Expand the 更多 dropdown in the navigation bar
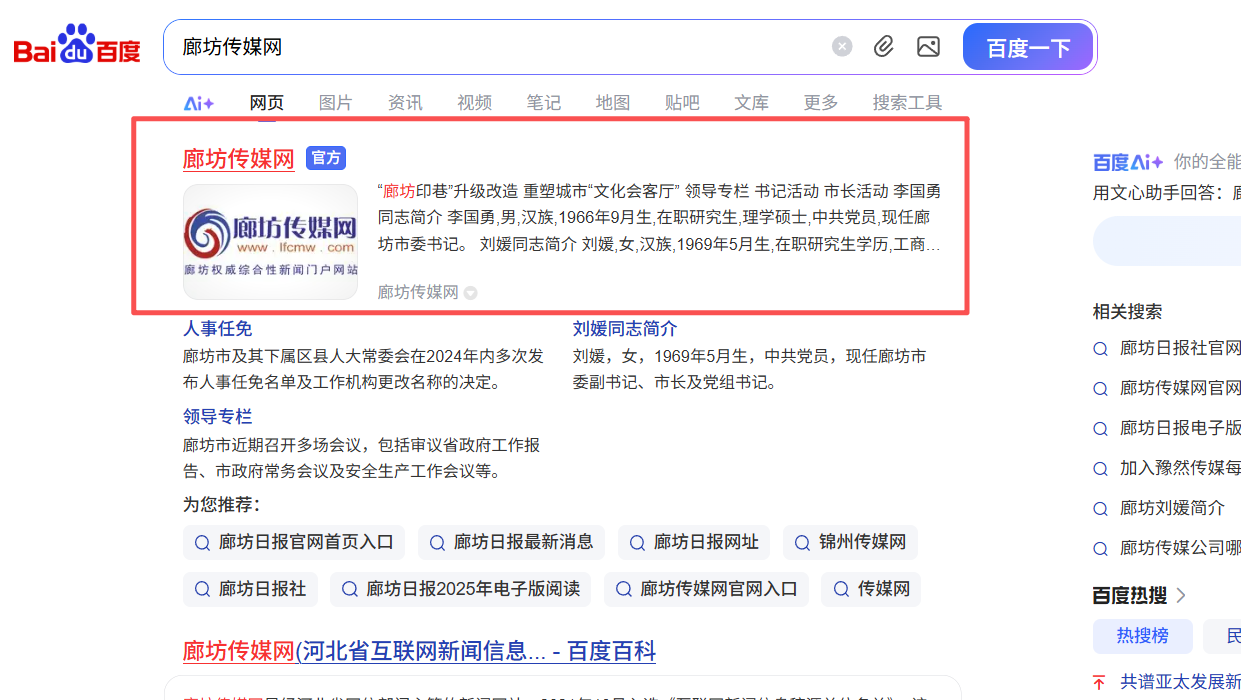 (819, 101)
